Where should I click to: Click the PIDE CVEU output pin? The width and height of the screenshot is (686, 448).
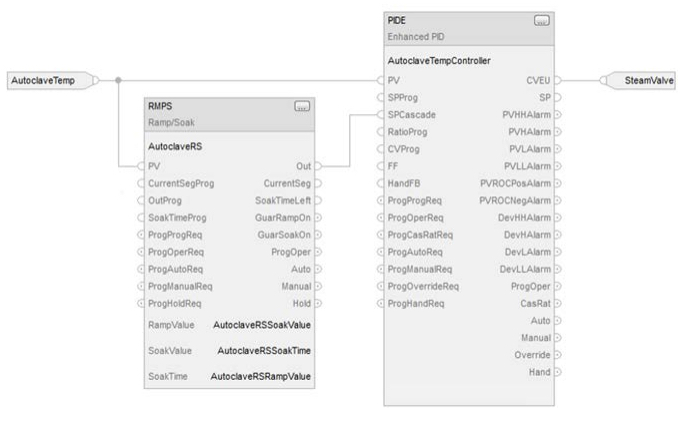click(558, 80)
